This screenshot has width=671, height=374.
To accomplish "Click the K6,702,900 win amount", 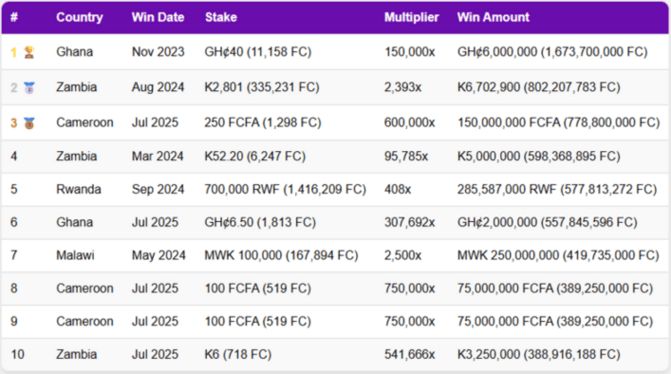I will [x=539, y=87].
